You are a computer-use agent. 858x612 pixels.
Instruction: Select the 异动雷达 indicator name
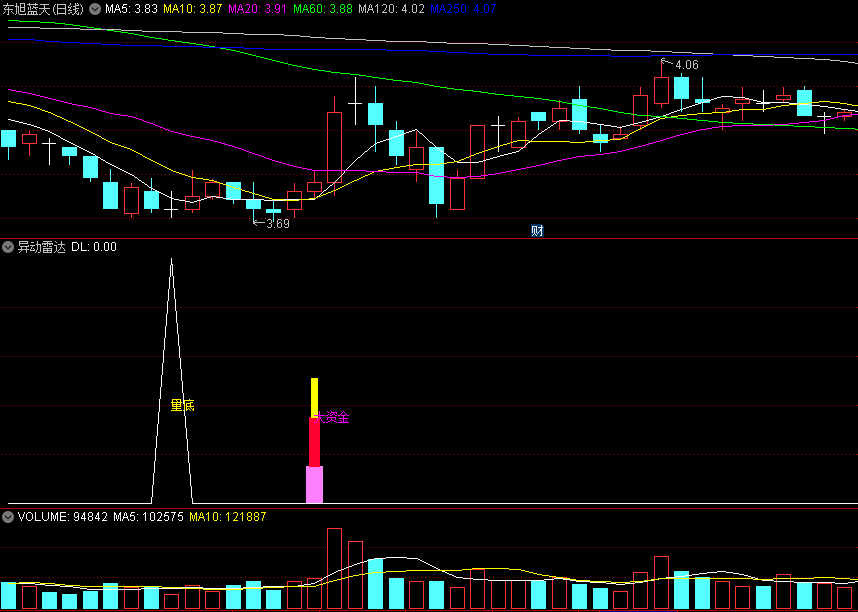click(42, 247)
